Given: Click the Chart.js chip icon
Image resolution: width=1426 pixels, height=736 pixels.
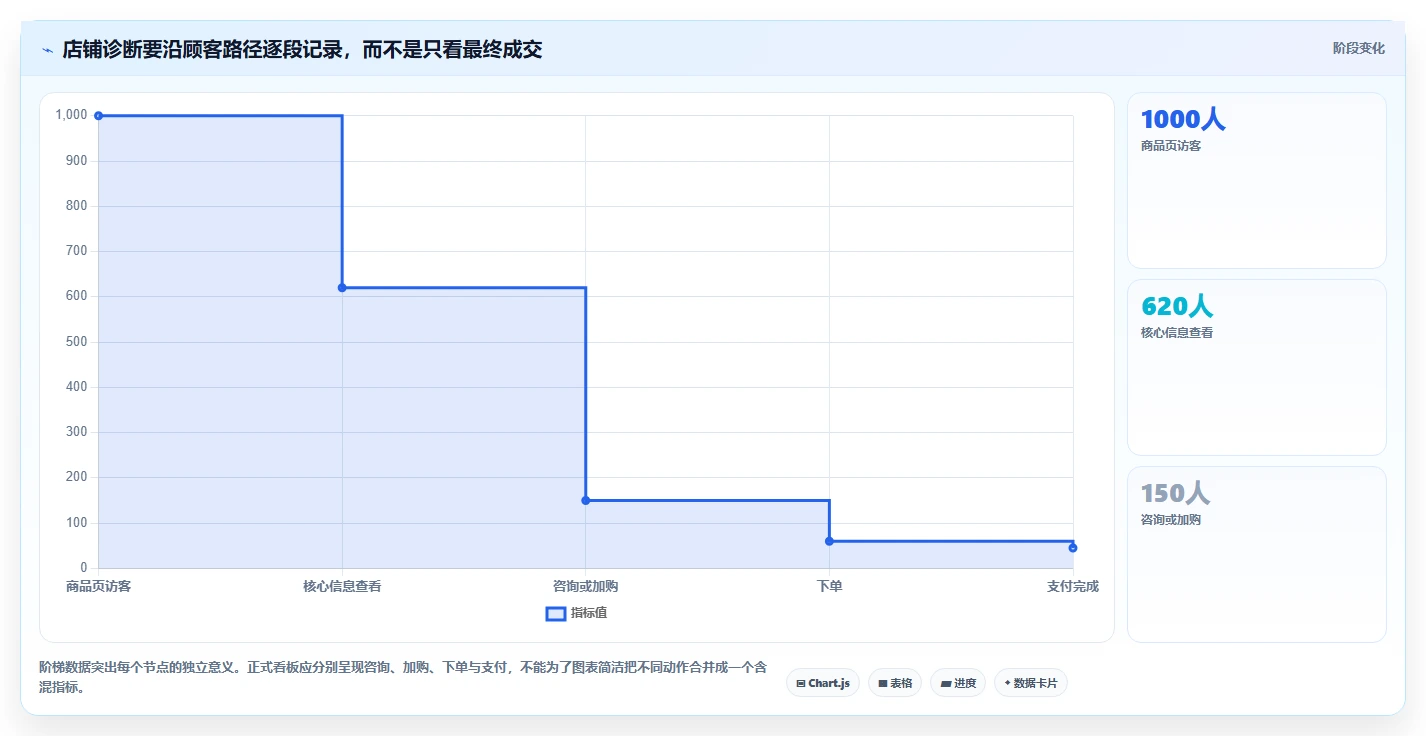Looking at the screenshot, I should (801, 684).
